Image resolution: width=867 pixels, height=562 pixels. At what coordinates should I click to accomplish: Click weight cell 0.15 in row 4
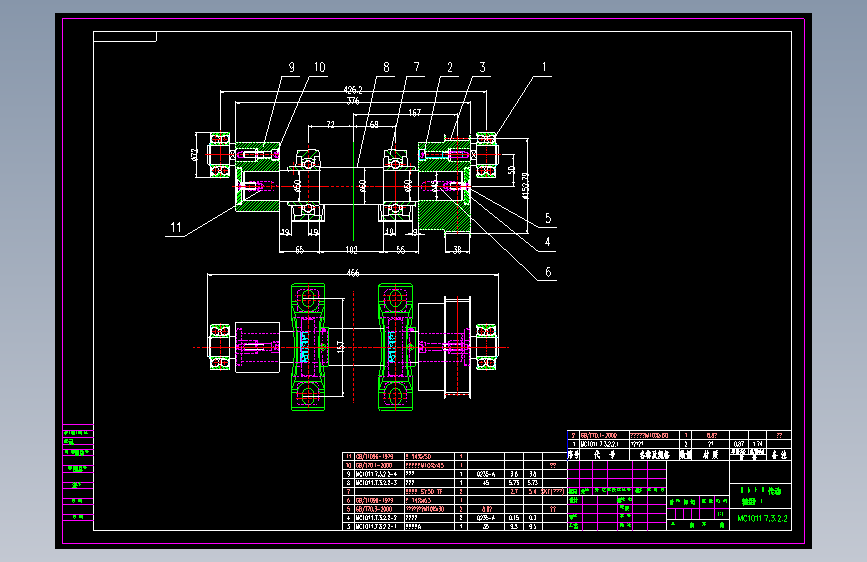point(514,518)
